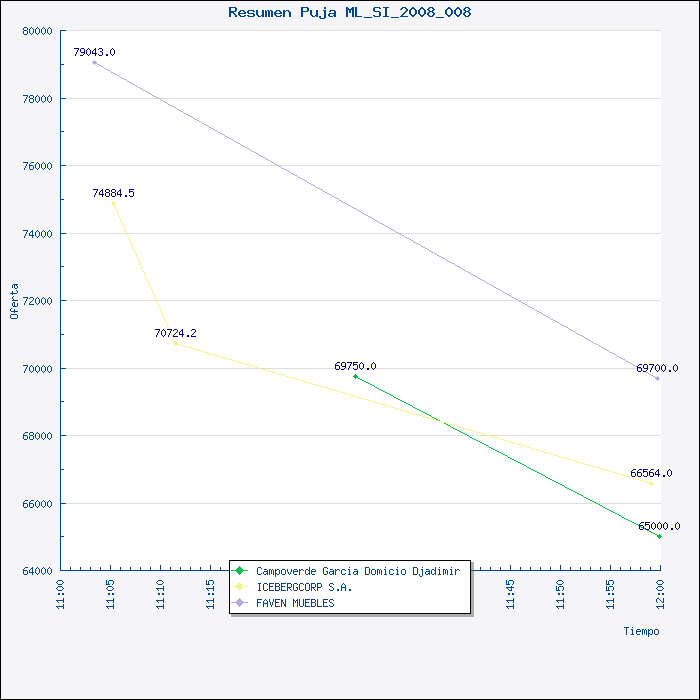The image size is (700, 700).
Task: Click the 80000 y-axis tick label
Action: tap(38, 31)
